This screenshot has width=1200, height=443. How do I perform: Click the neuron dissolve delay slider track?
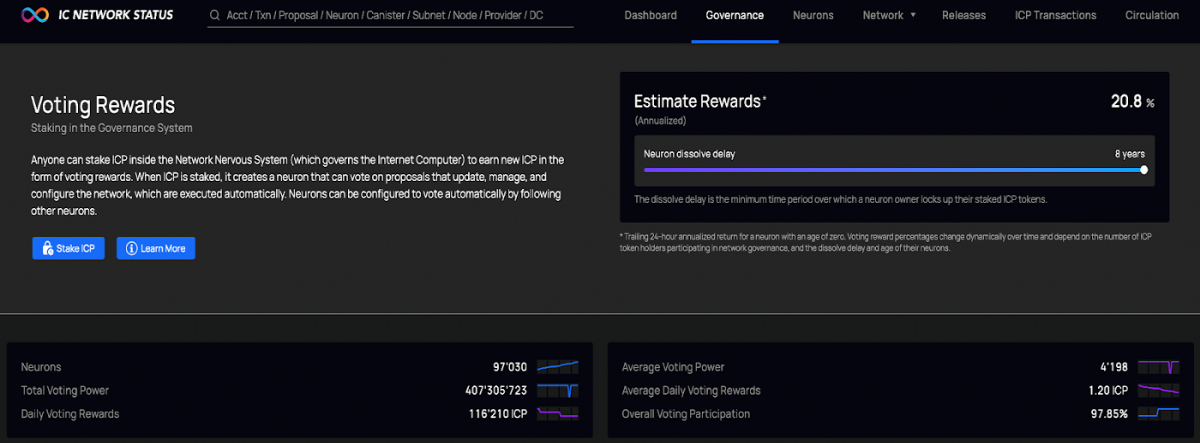tap(894, 170)
